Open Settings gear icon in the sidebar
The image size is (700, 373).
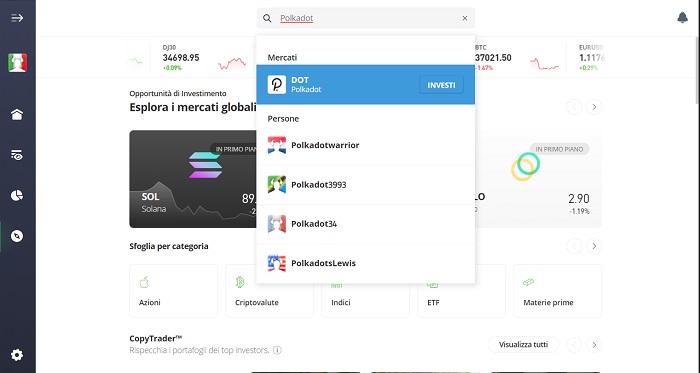[17, 355]
